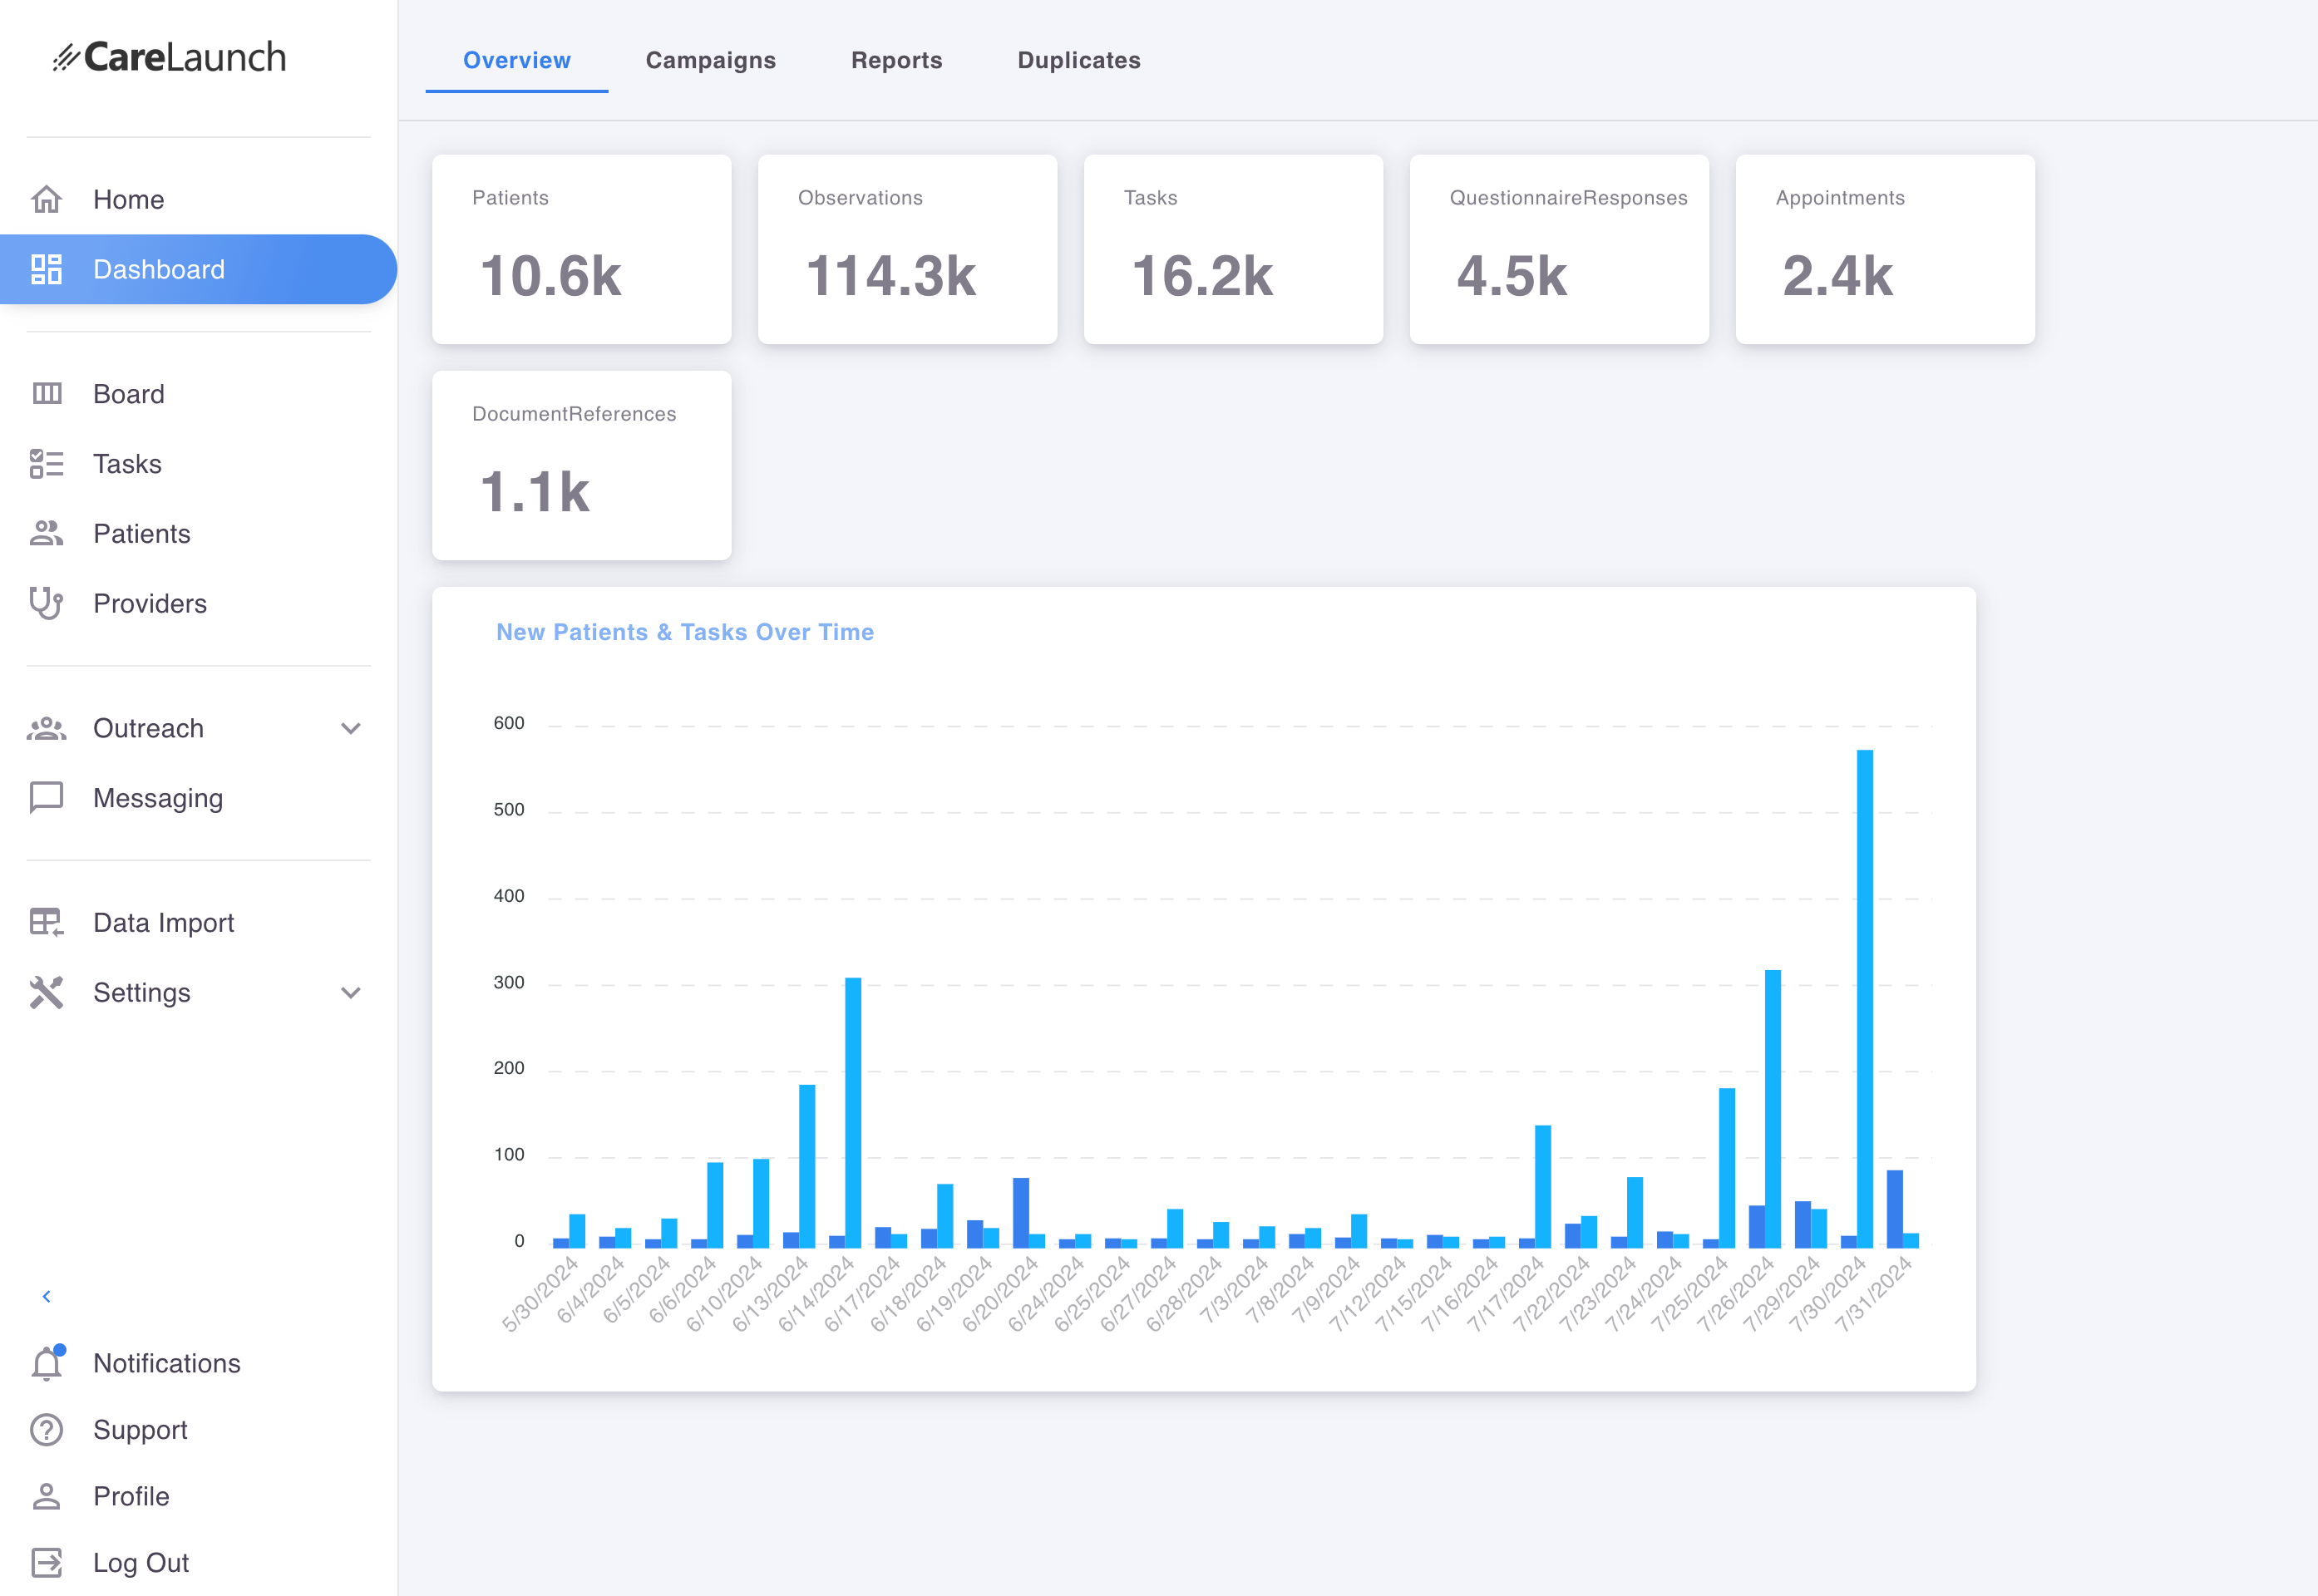Click the Appointments 2.4k stat card

pyautogui.click(x=1886, y=249)
